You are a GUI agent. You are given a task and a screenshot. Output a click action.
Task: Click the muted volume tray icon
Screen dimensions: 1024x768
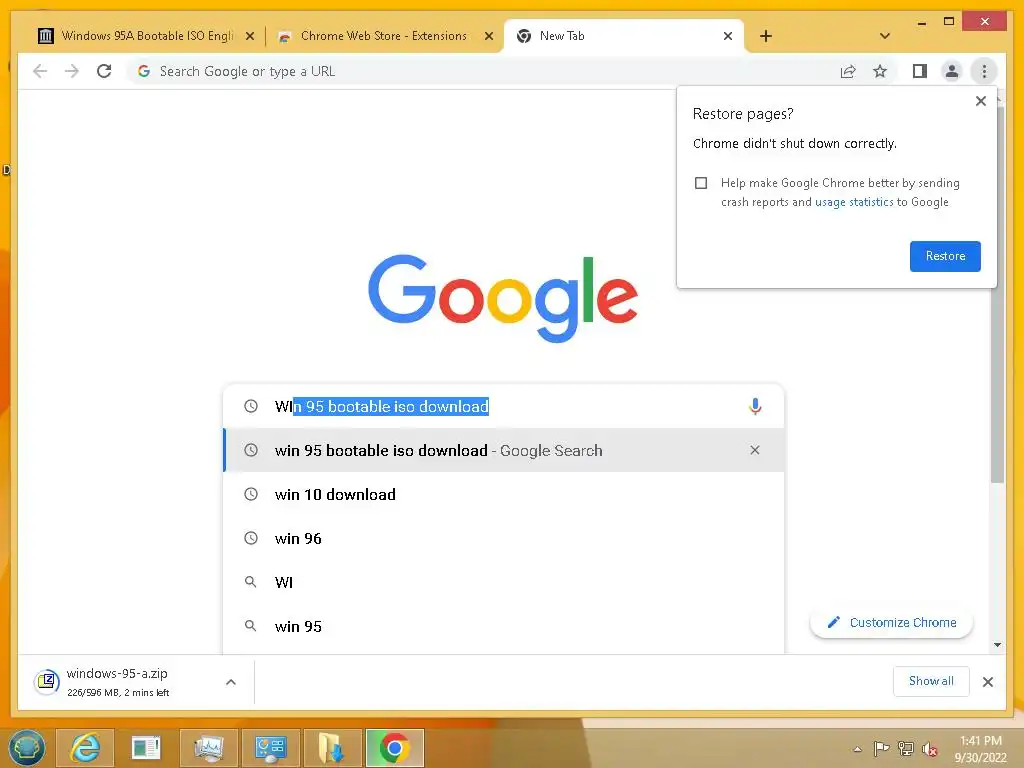[929, 748]
